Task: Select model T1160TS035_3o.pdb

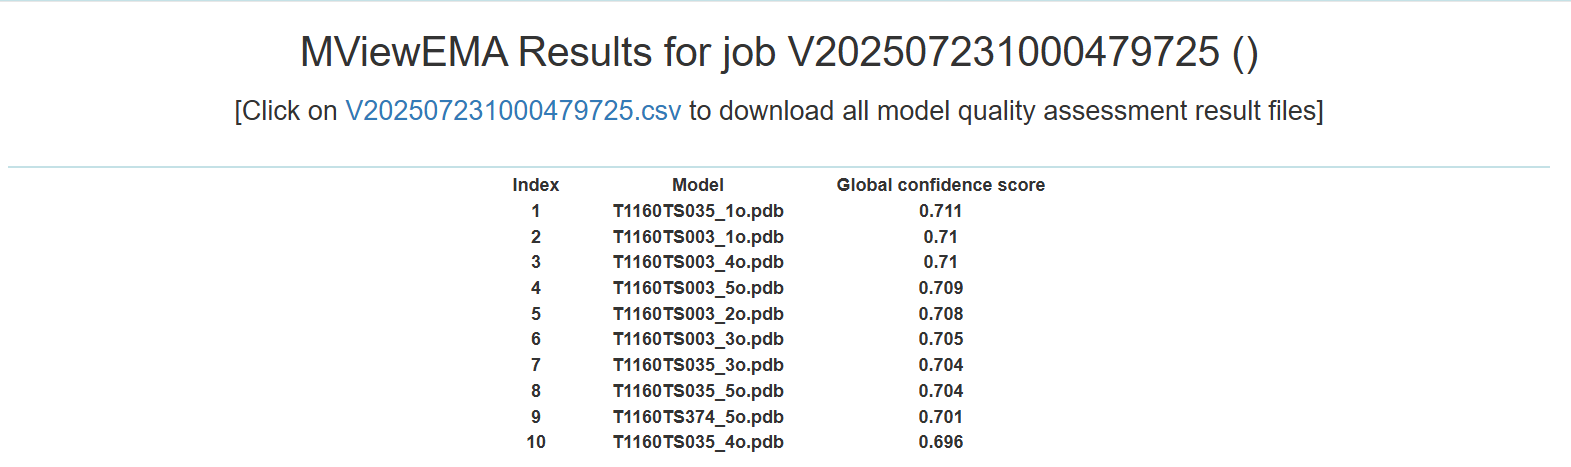Action: [x=698, y=365]
